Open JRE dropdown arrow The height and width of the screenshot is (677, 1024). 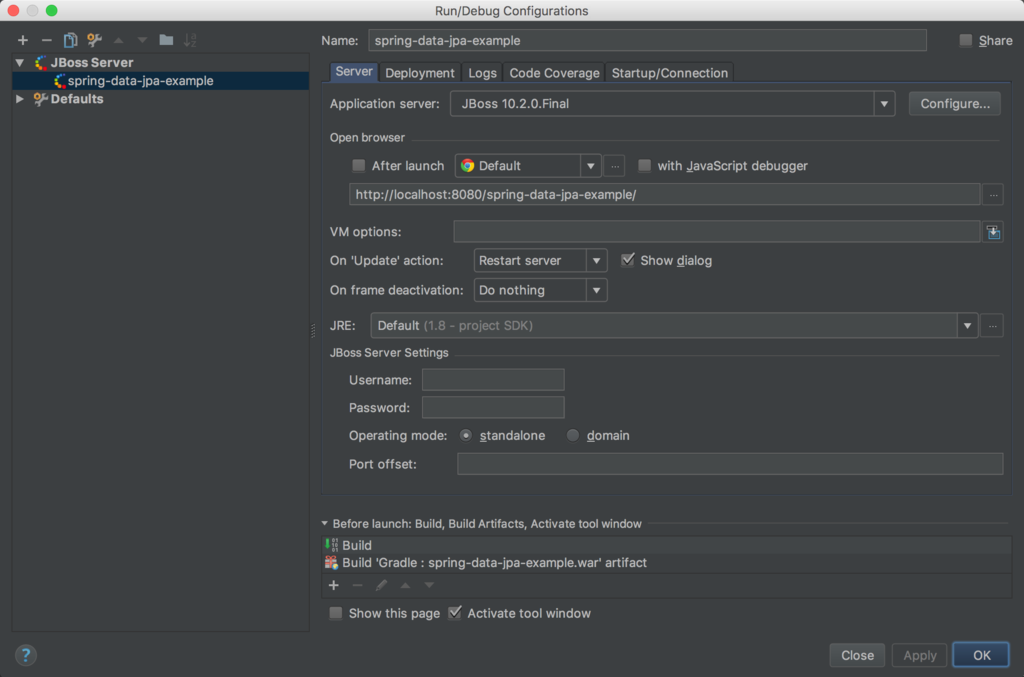[x=967, y=325]
